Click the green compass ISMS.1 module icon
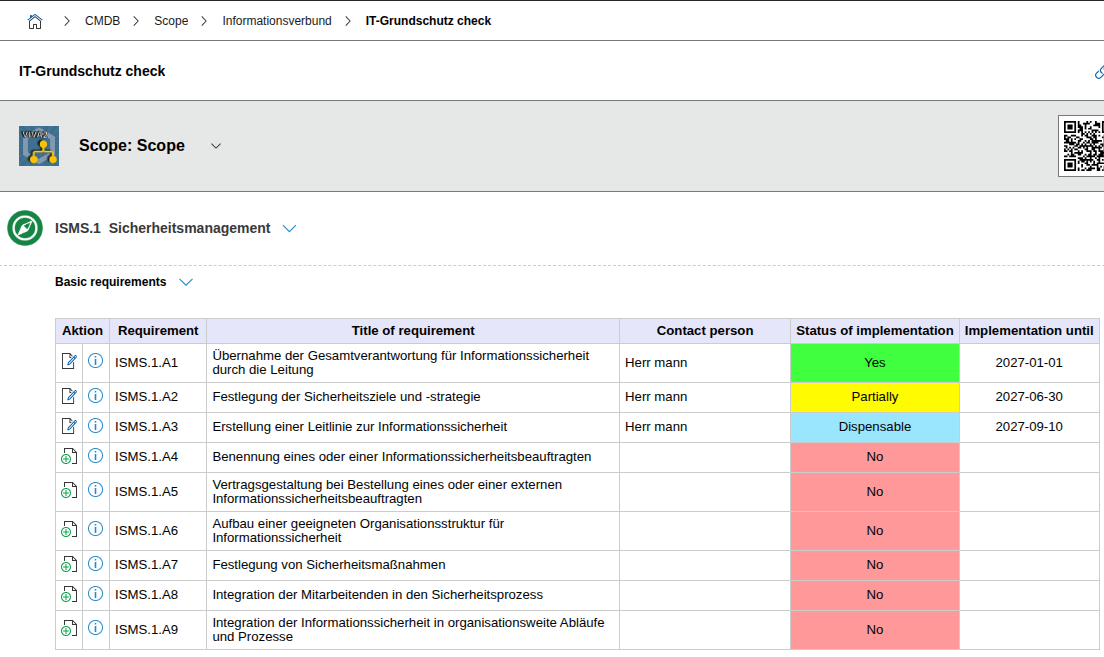The height and width of the screenshot is (657, 1104). tap(25, 228)
